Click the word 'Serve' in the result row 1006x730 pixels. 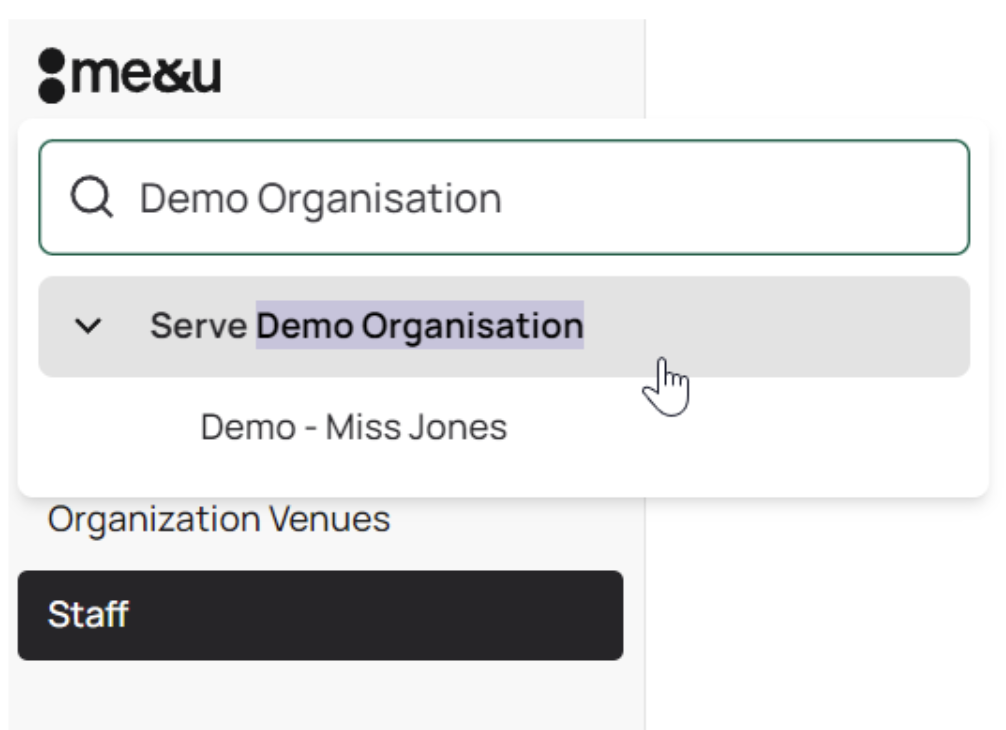click(199, 326)
